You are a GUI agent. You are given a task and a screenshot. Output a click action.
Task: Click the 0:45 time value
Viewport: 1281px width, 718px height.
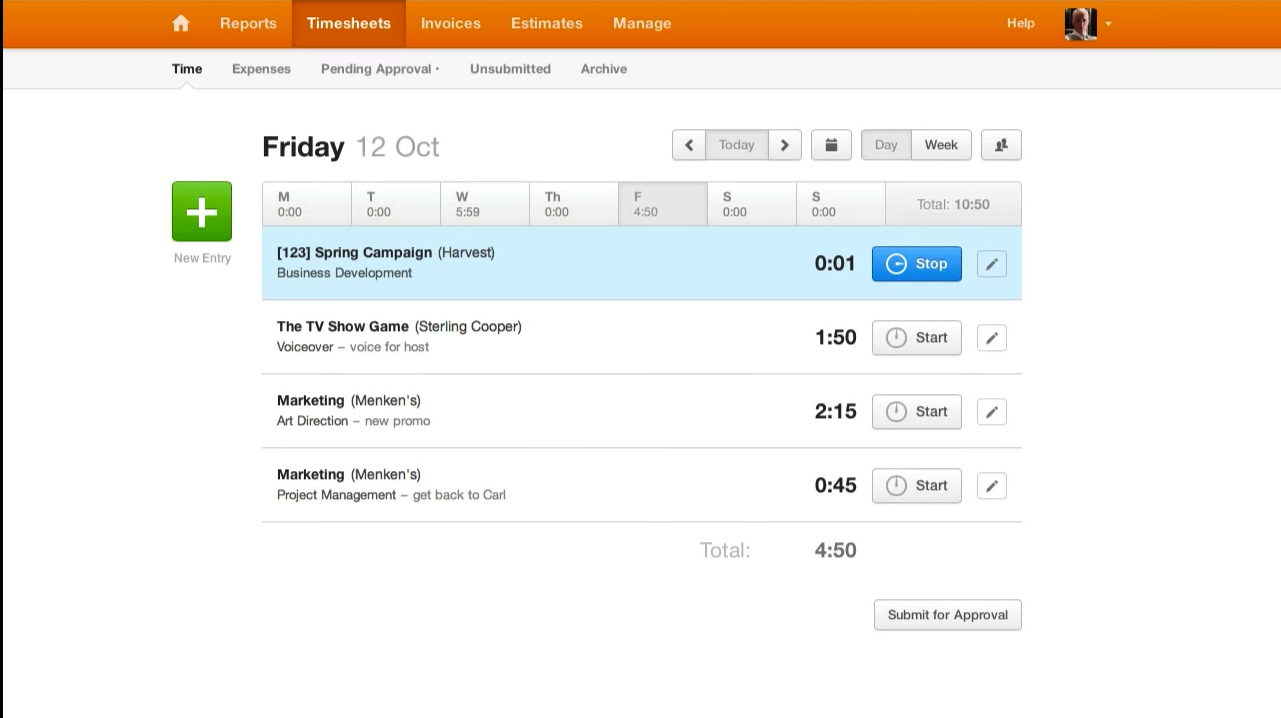pos(835,486)
